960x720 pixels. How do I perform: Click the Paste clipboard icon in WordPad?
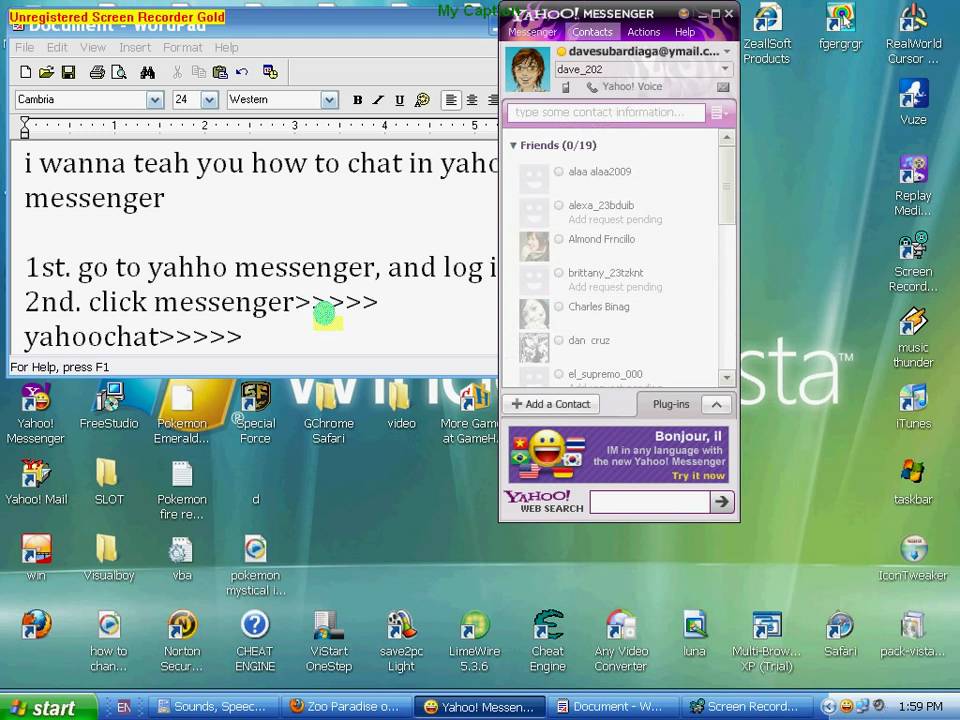pos(220,72)
